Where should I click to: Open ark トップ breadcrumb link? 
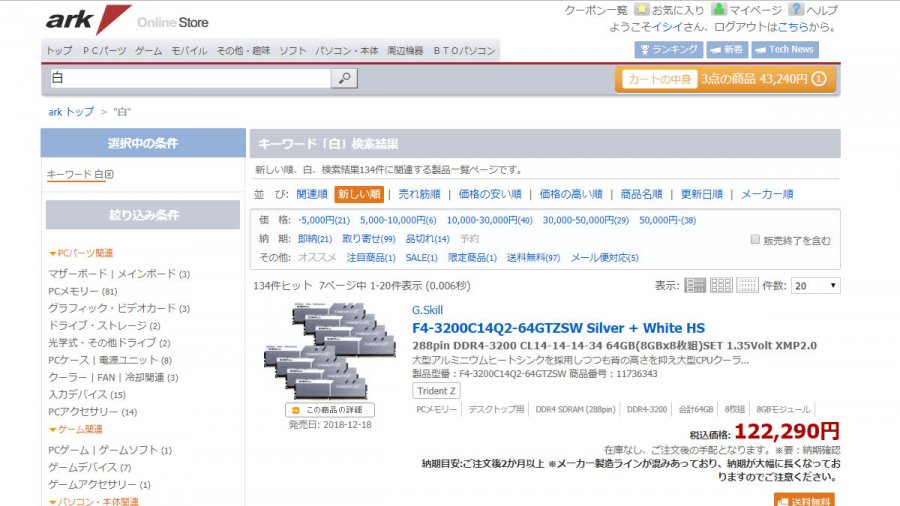point(71,111)
